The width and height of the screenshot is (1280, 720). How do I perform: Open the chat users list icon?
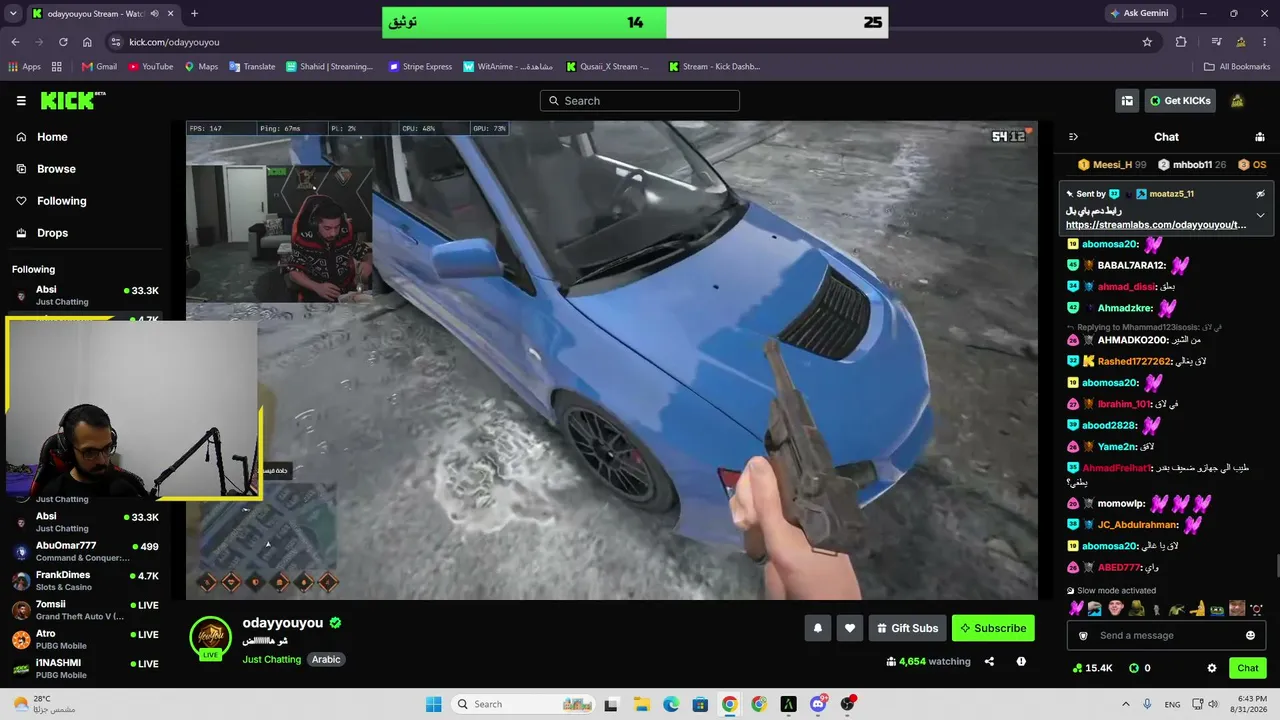tap(1260, 137)
